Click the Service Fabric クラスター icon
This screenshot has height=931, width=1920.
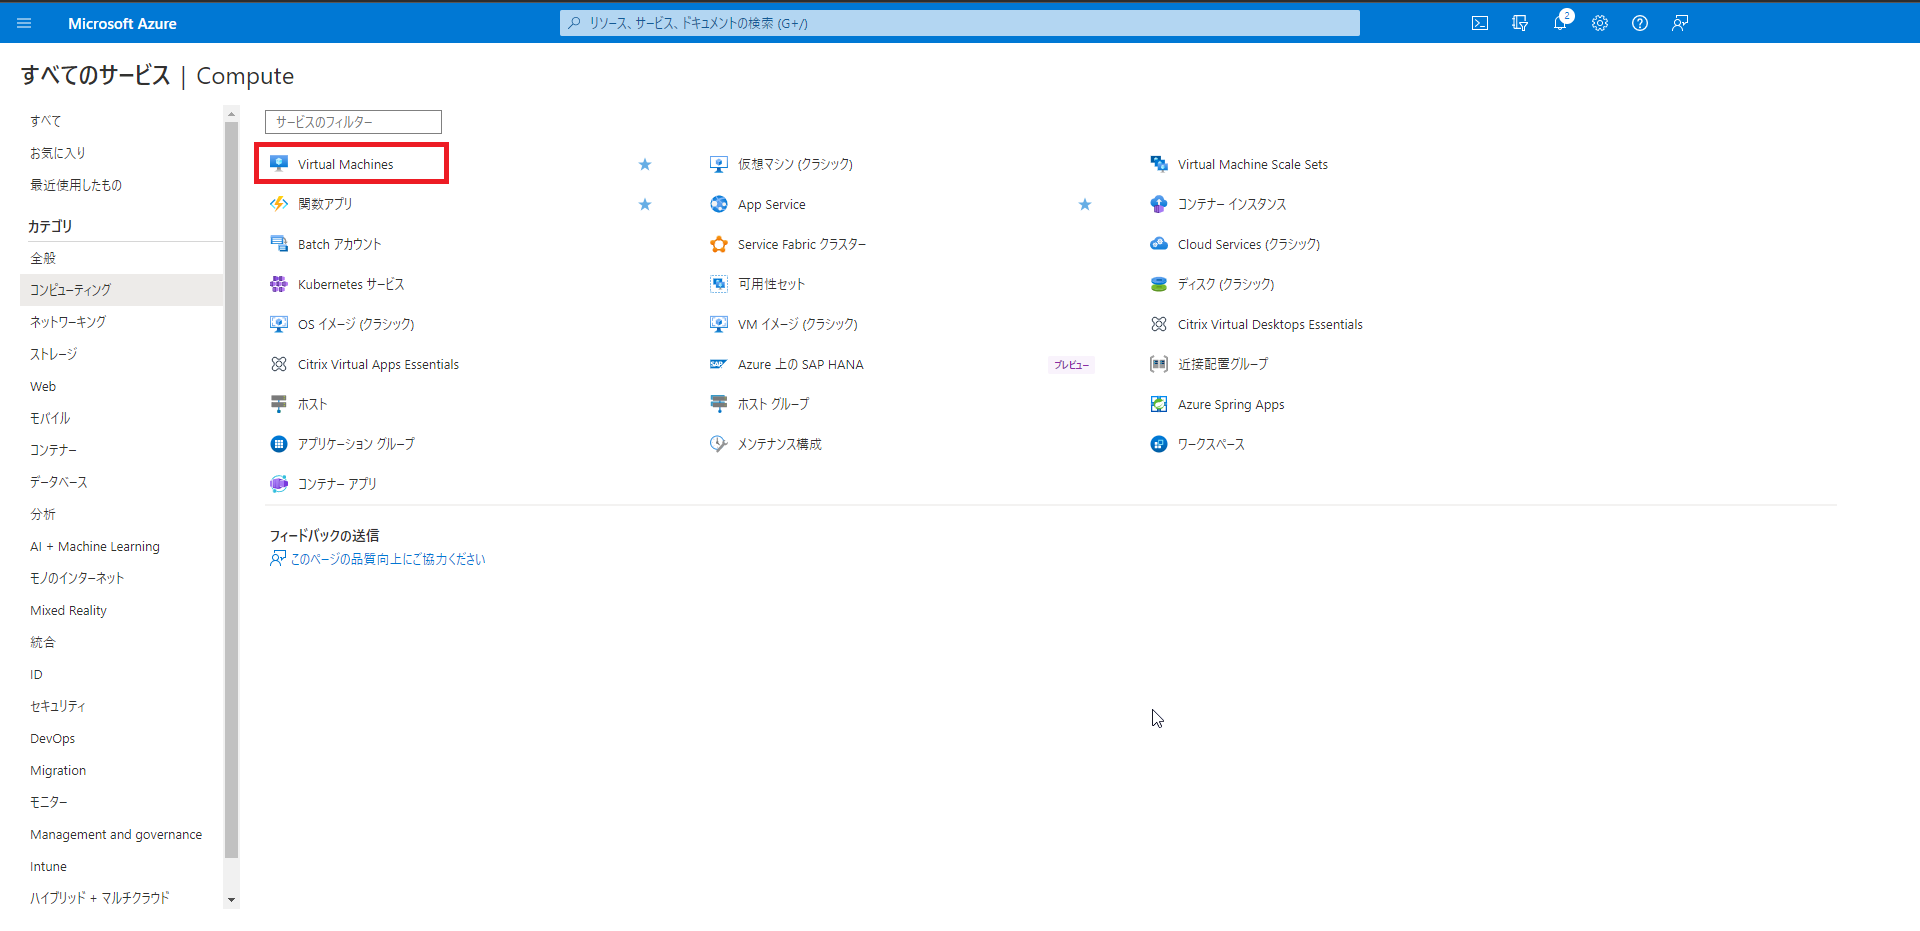(x=719, y=244)
